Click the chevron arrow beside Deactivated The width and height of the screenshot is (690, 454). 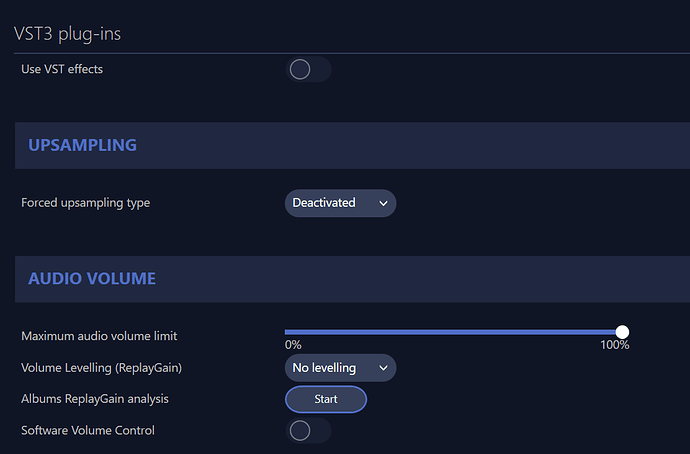[x=382, y=203]
